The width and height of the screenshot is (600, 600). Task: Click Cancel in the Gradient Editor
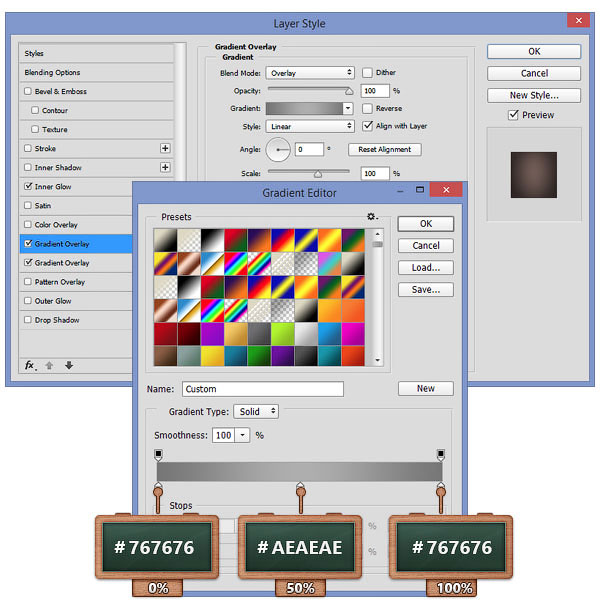click(426, 246)
